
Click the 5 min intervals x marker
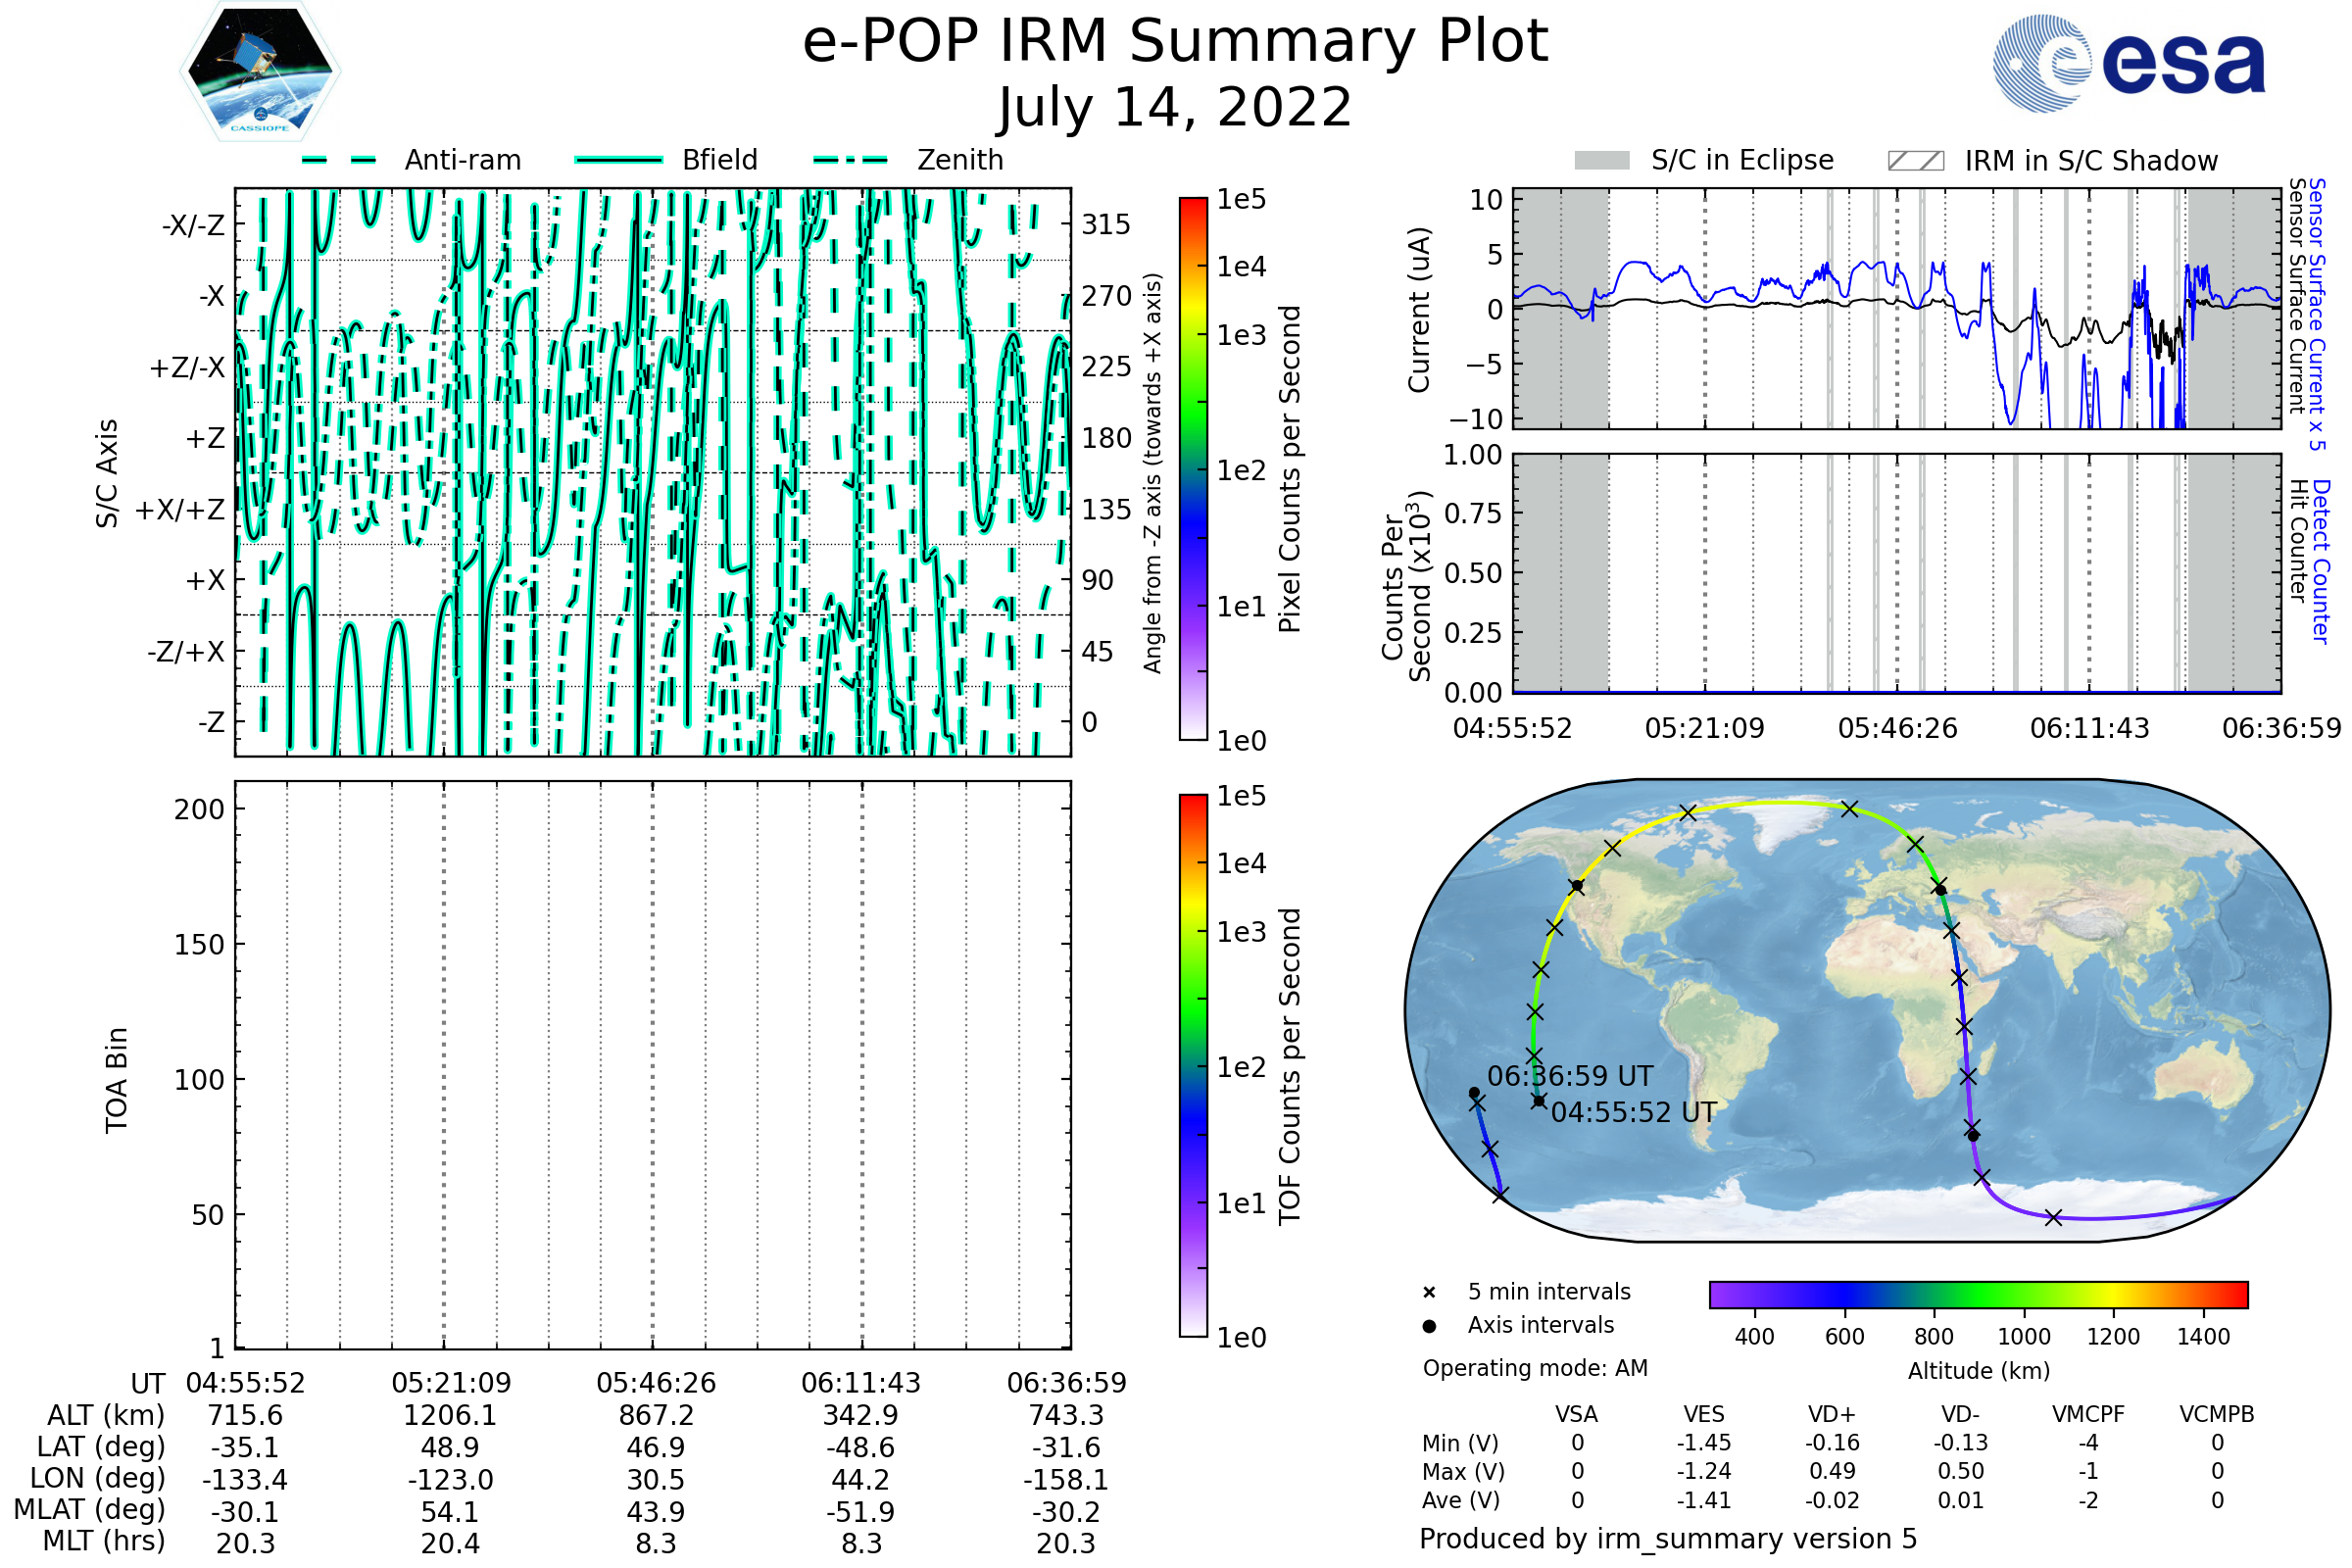(x=1429, y=1293)
